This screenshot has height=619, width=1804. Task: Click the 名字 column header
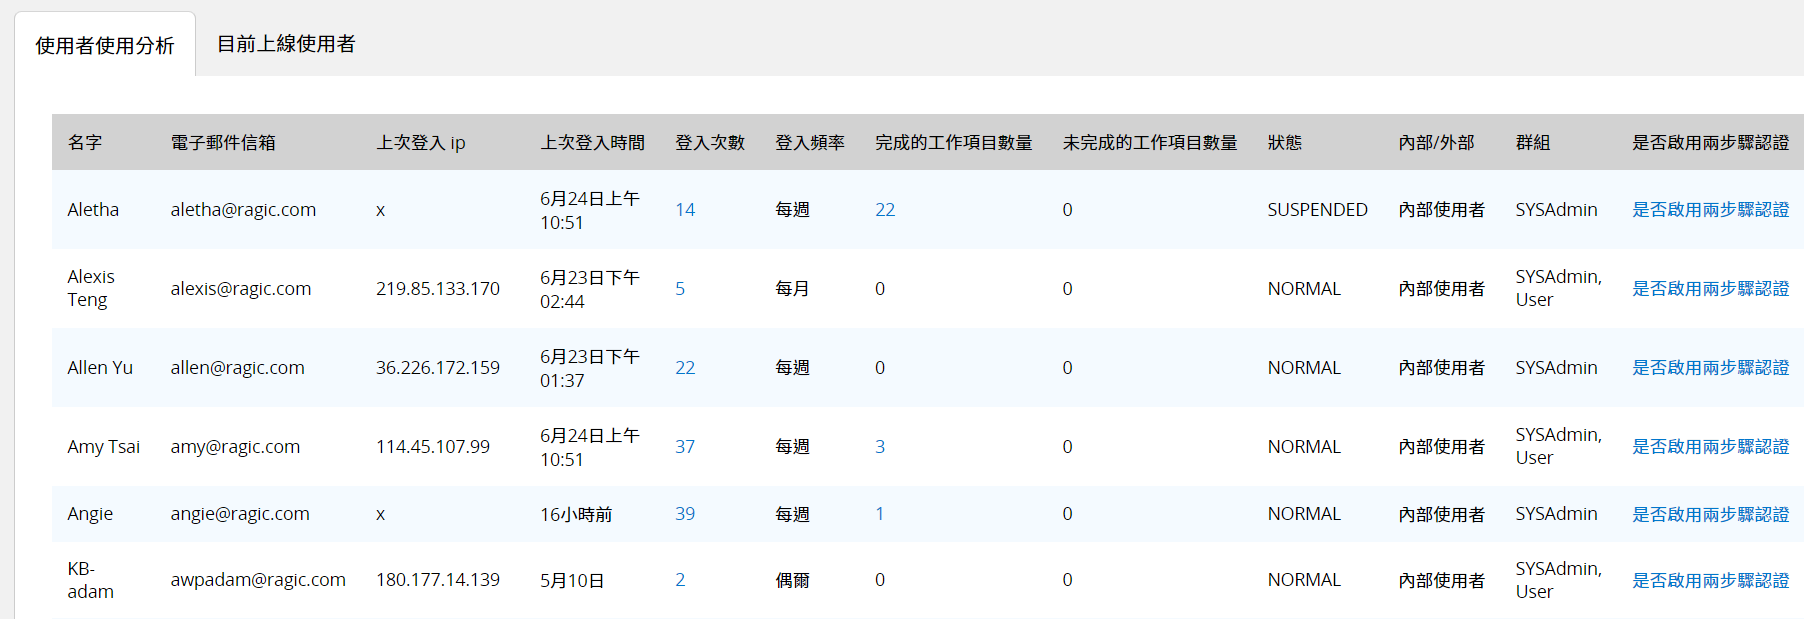coord(85,143)
